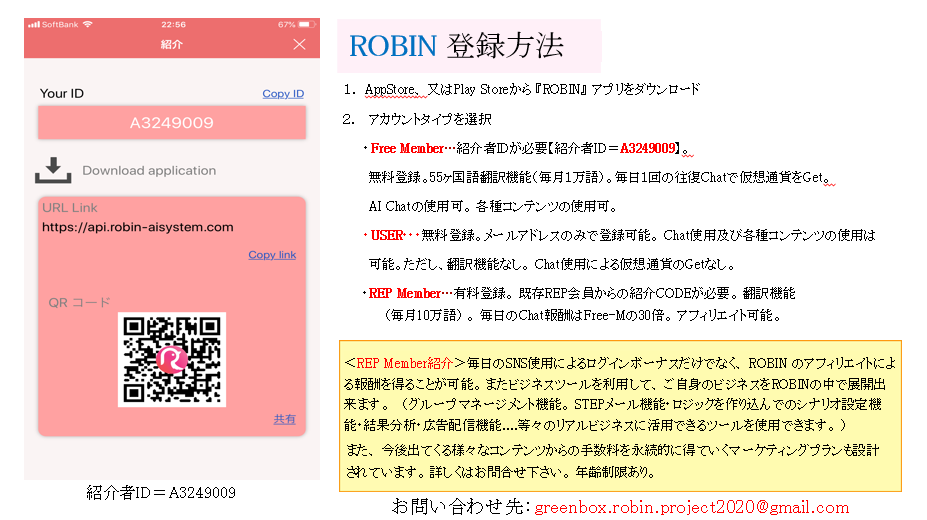Click the https://api.robin-aisystem.com URL
The image size is (927, 520).
pos(138,227)
